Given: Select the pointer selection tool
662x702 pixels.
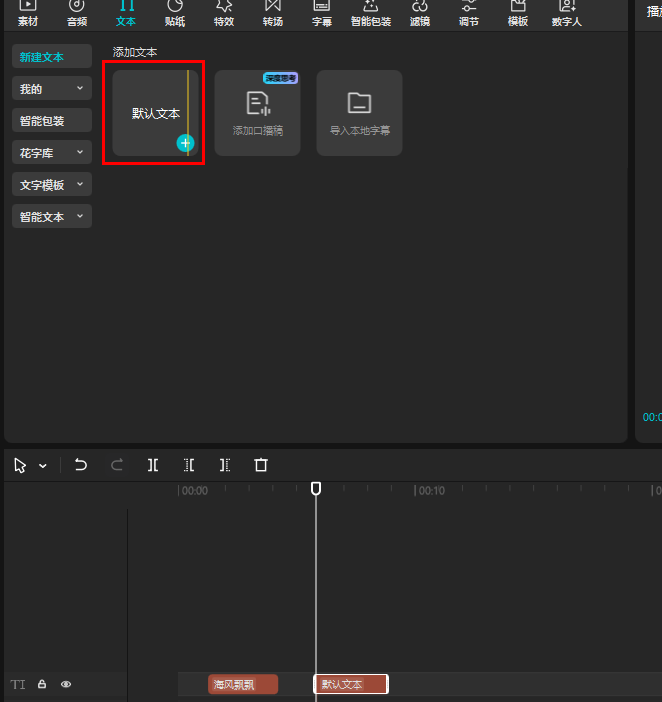Looking at the screenshot, I should tap(20, 465).
